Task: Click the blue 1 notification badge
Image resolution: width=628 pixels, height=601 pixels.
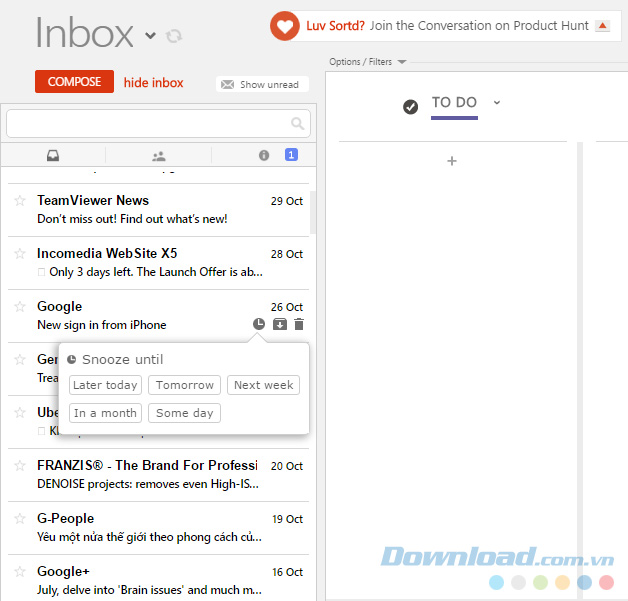Action: click(291, 155)
